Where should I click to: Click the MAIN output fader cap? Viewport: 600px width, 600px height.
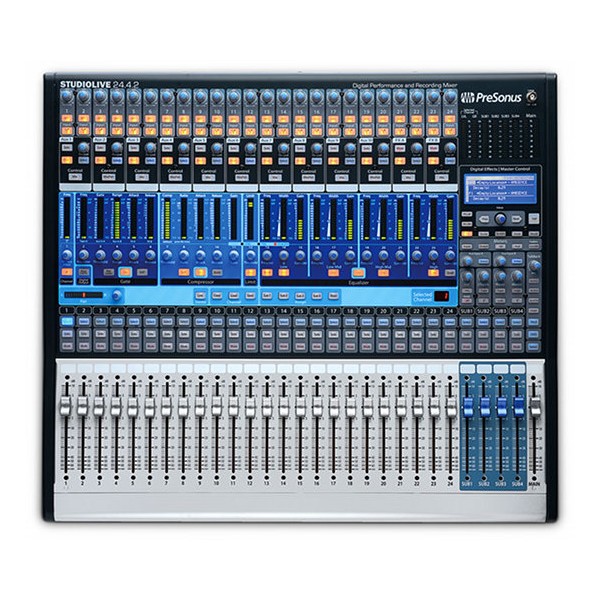535,407
